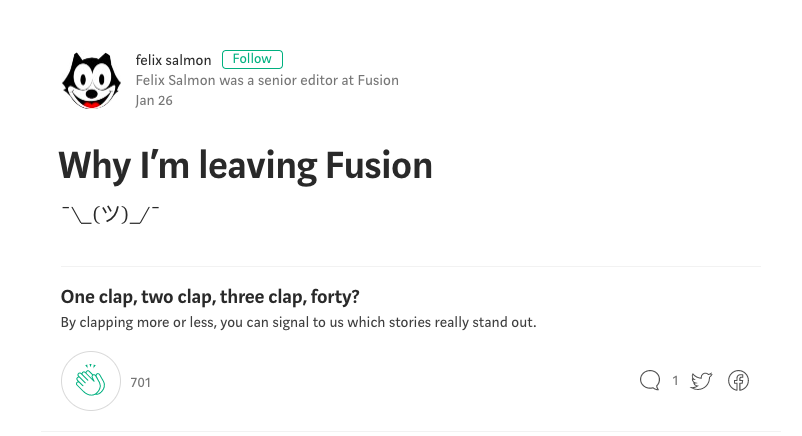Viewport: 802px width, 436px height.
Task: Click the One clap, two clap heading
Action: tap(210, 297)
